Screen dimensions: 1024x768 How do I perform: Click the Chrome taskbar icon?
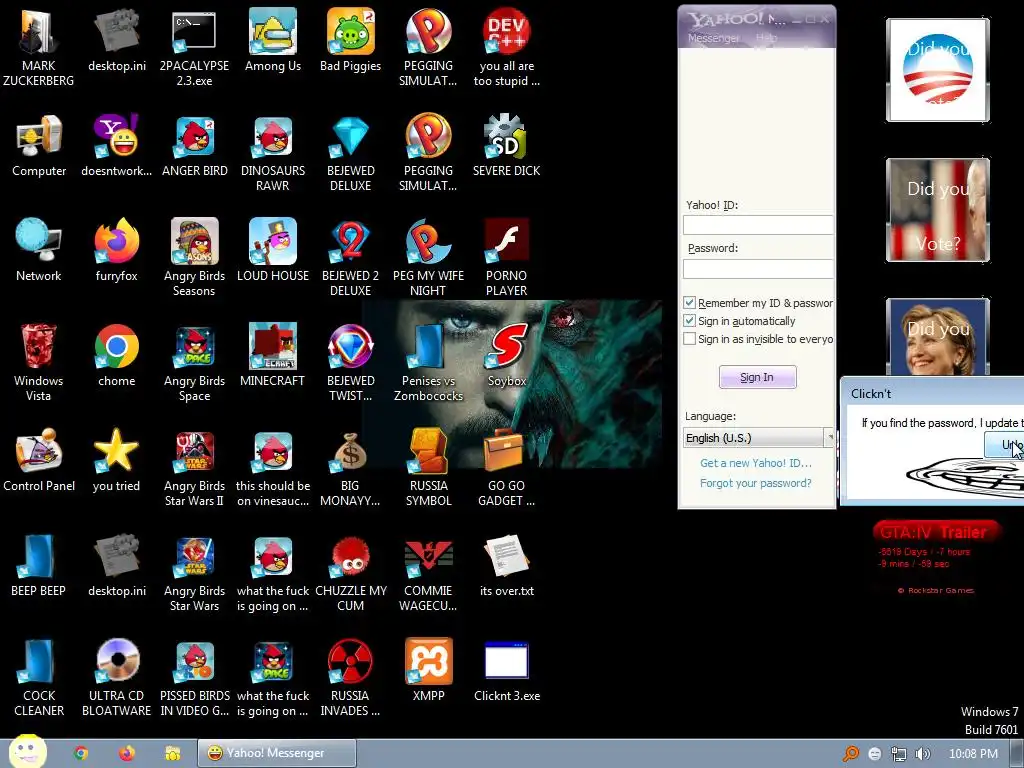coord(81,753)
